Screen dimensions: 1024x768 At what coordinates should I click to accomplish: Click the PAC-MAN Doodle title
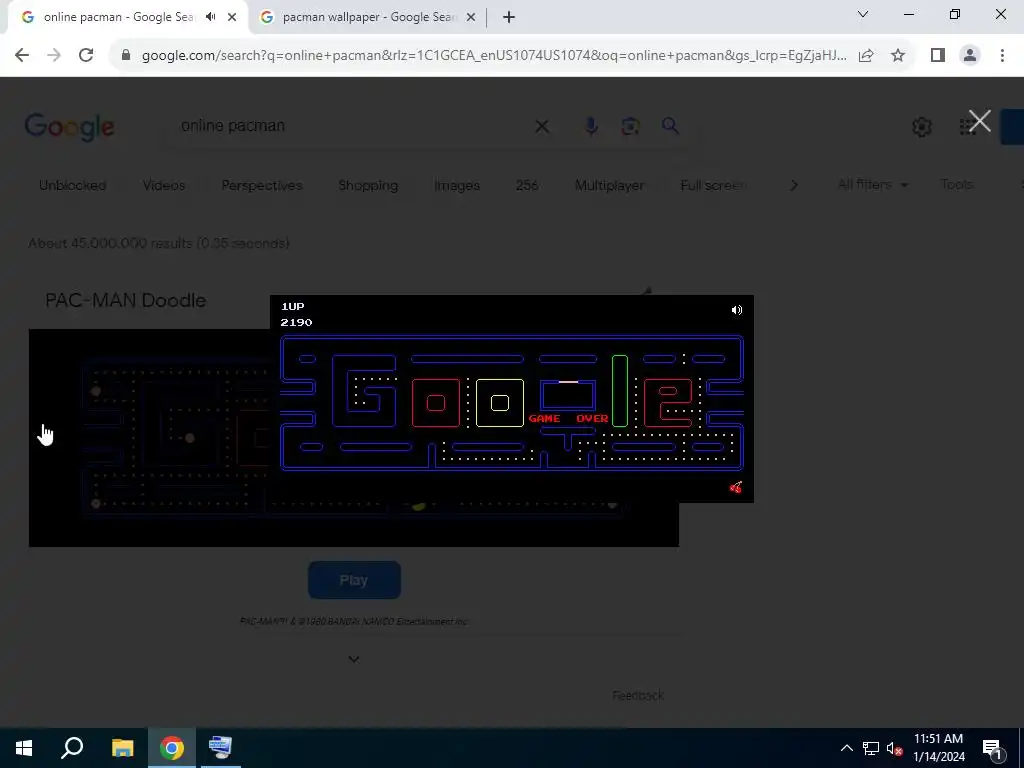[x=125, y=300]
